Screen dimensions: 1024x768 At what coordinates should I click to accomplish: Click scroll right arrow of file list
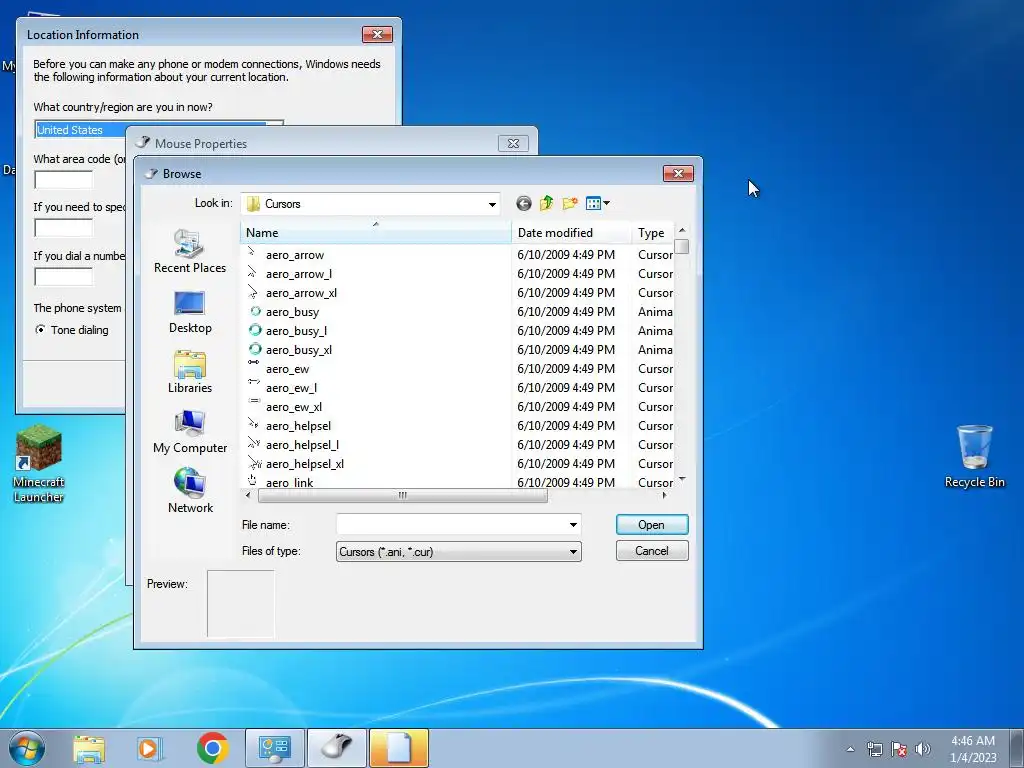pyautogui.click(x=664, y=496)
